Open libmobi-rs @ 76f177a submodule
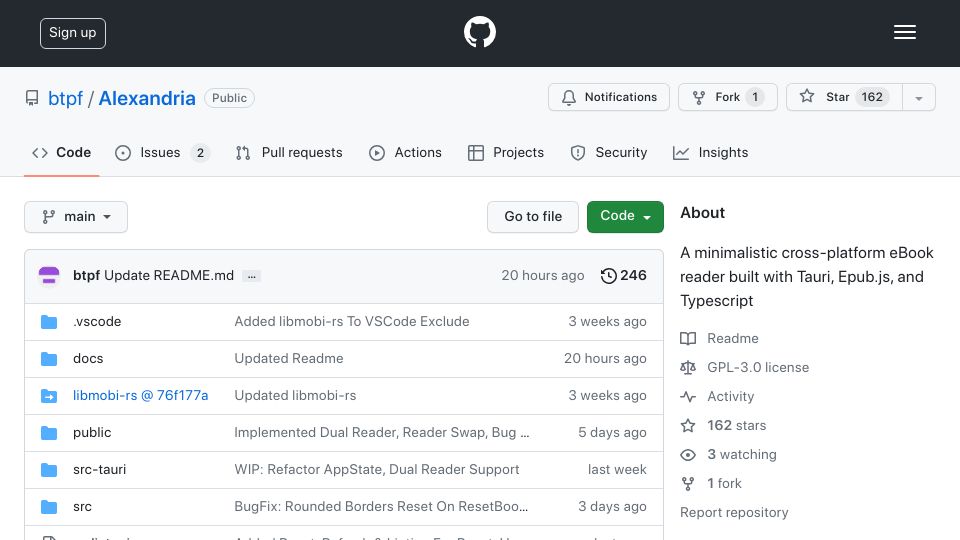 pos(140,396)
